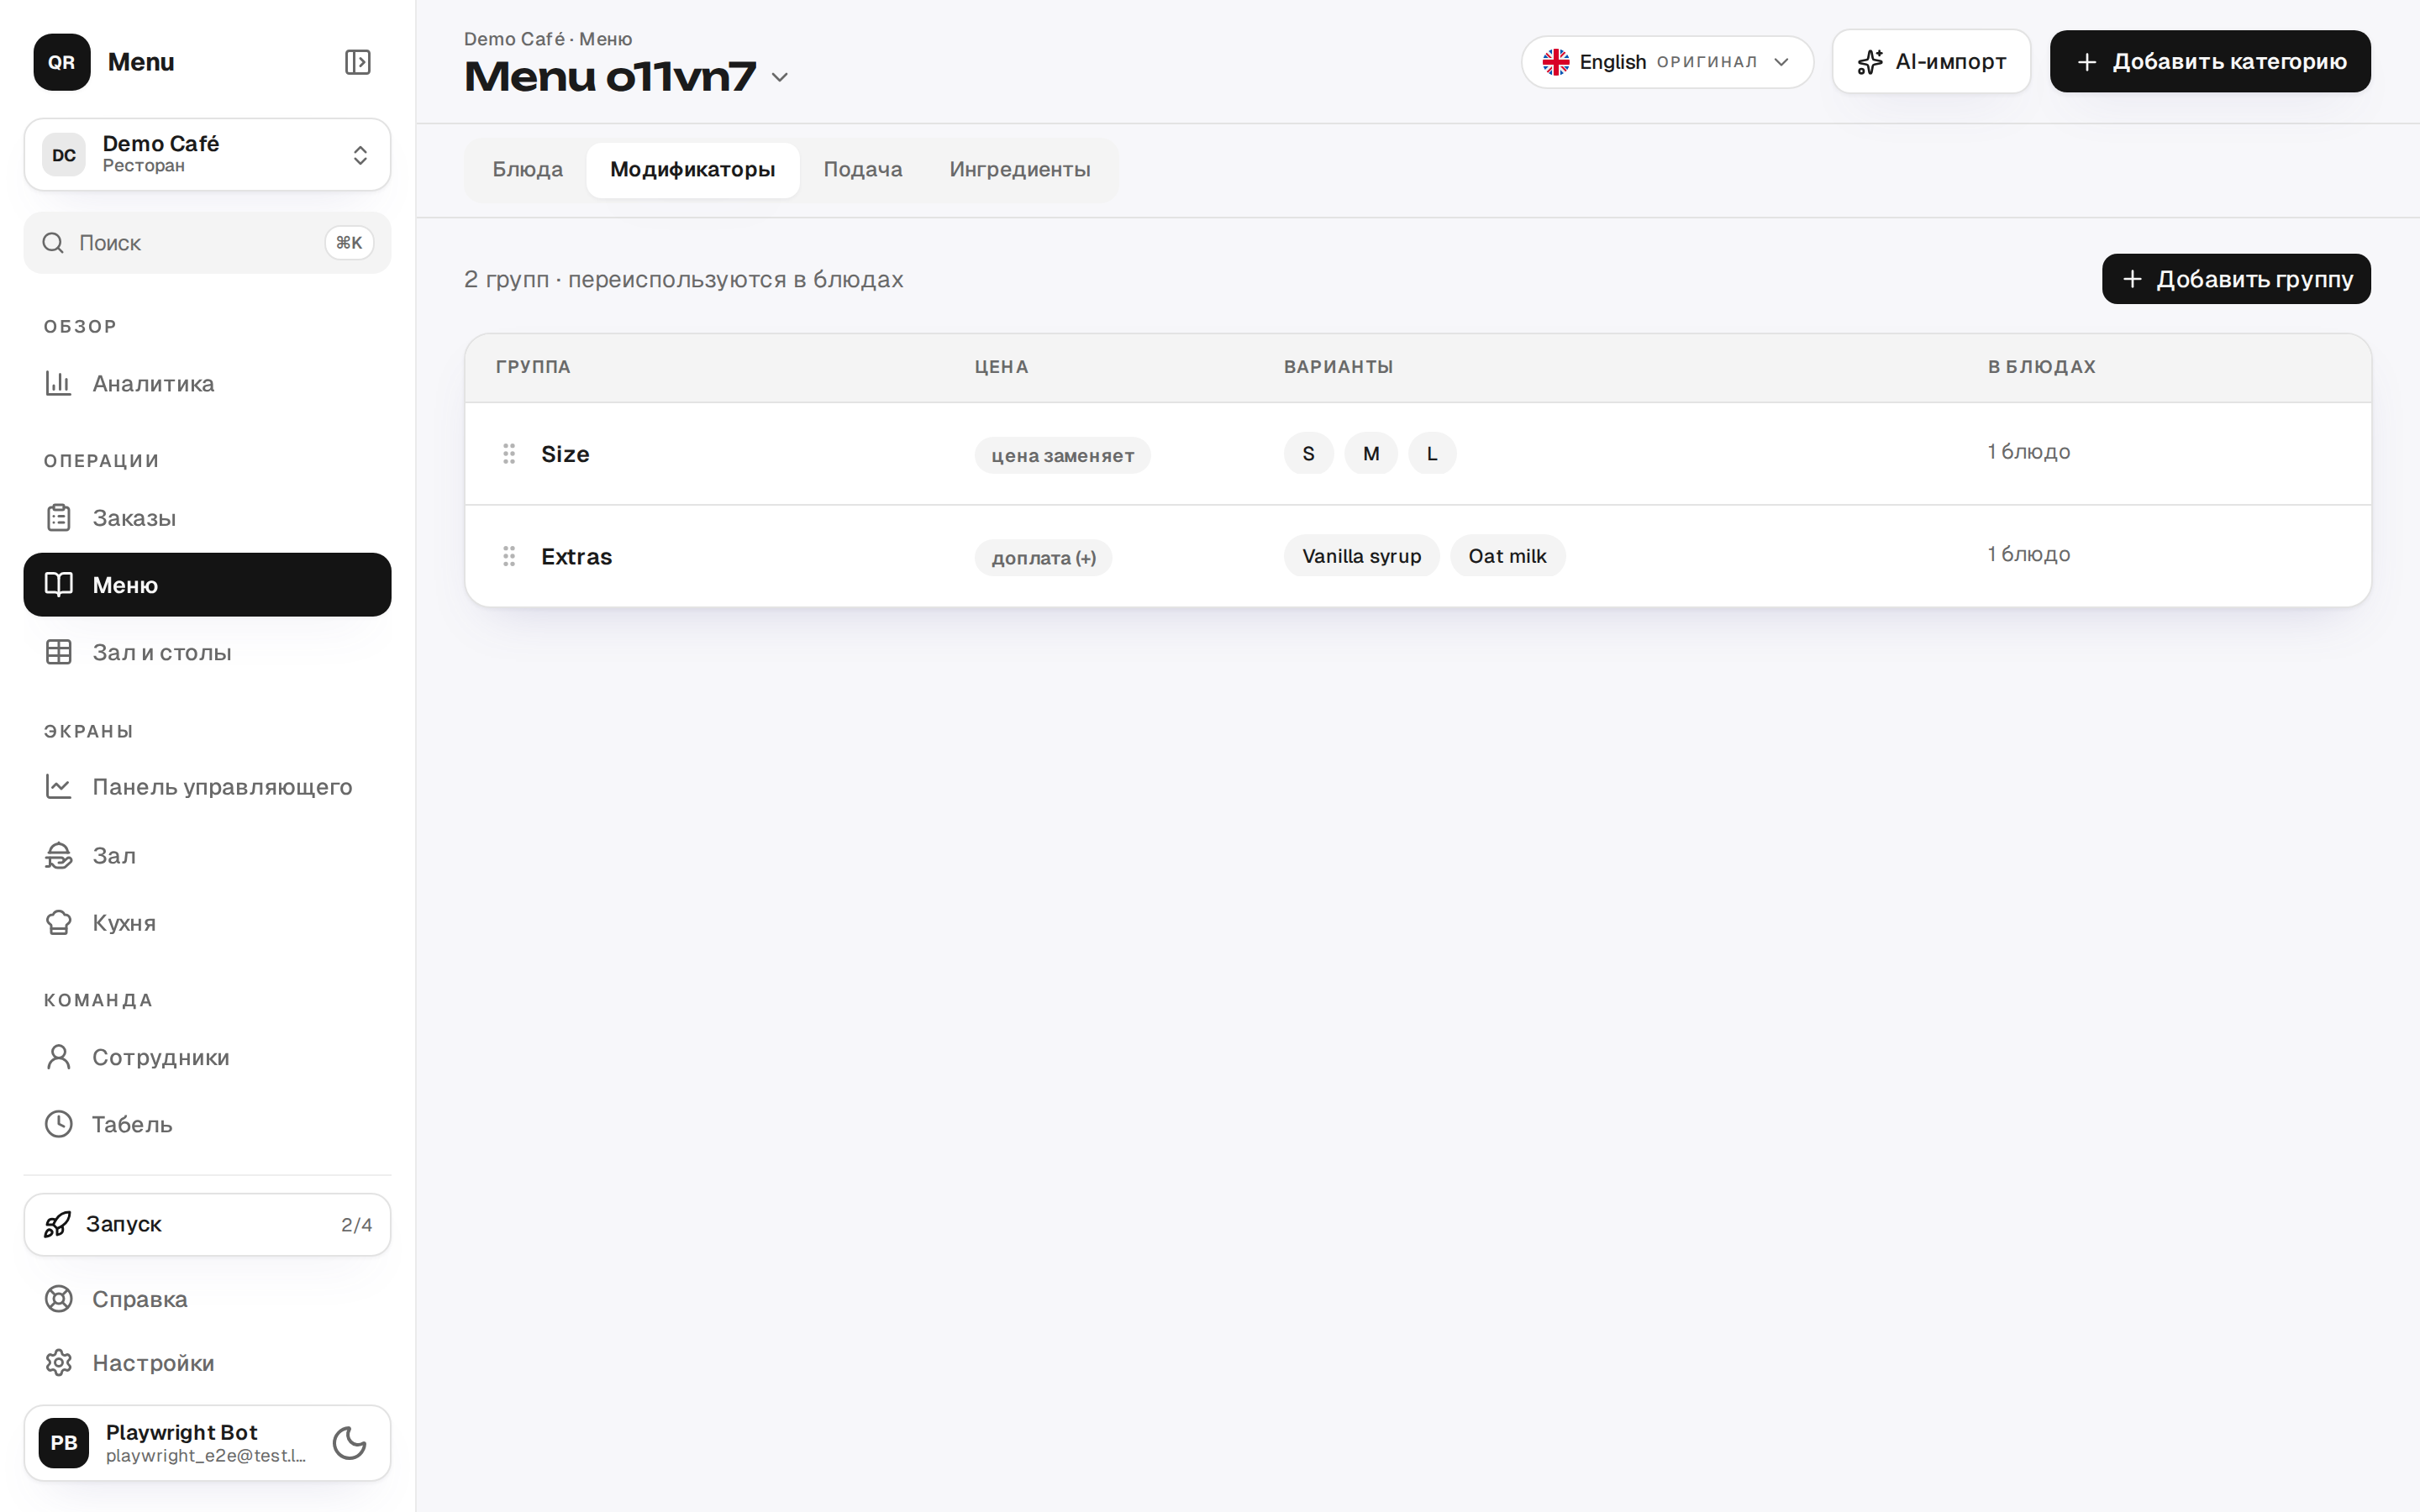This screenshot has height=1512, width=2420.
Task: Open the Кухня screen
Action: tap(207, 922)
